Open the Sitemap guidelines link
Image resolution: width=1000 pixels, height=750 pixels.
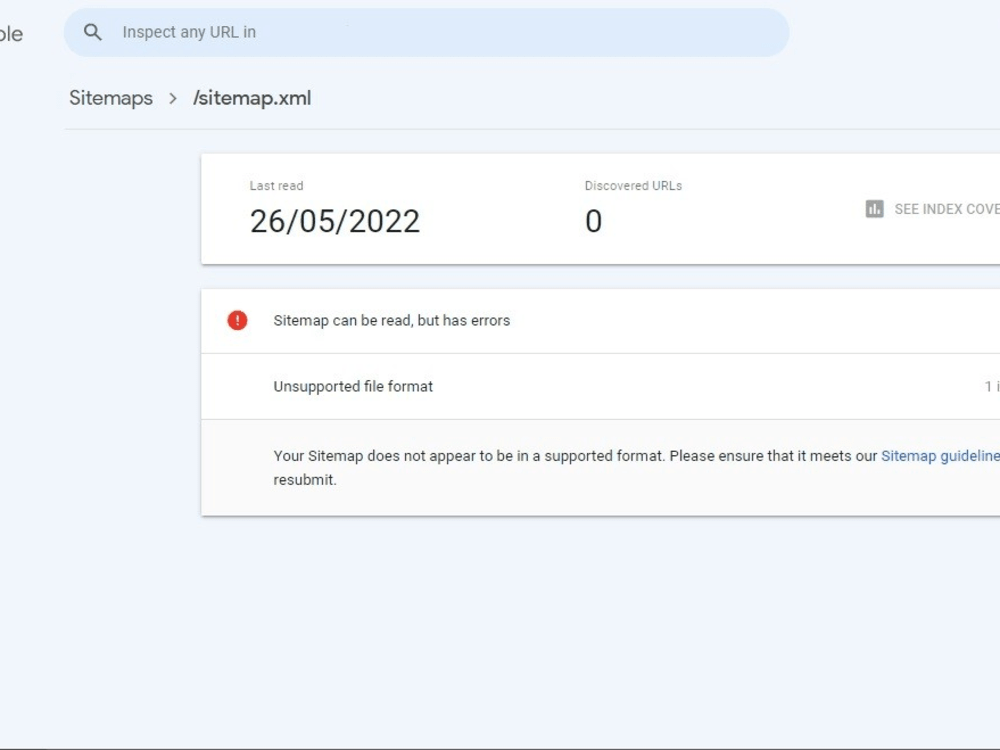940,456
